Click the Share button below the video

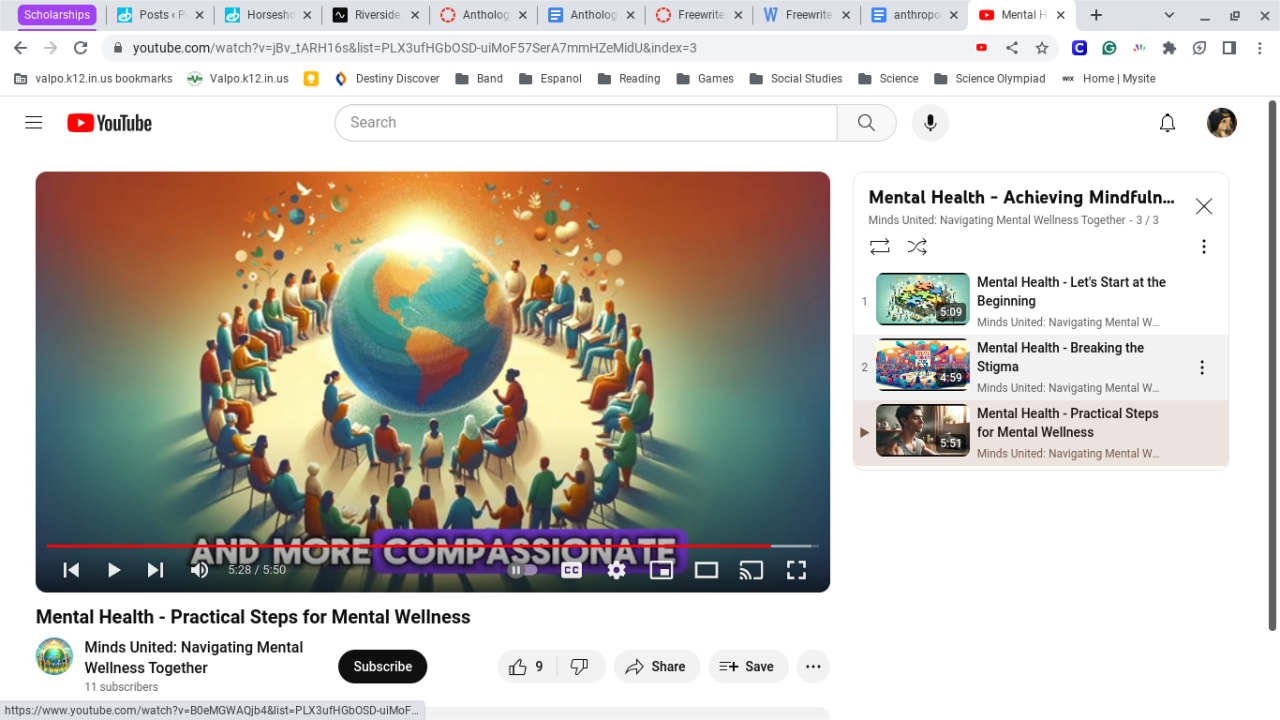656,667
